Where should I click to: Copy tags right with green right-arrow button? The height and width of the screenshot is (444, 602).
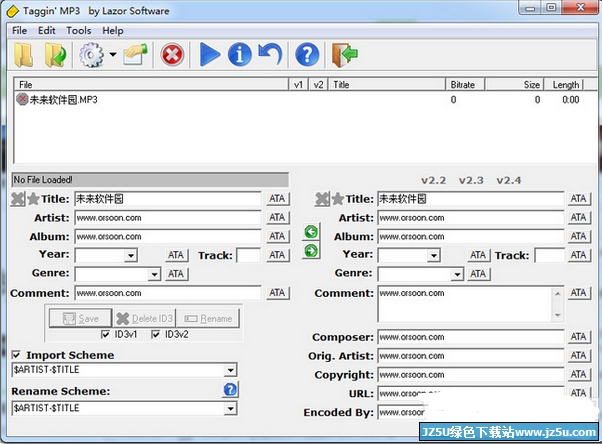pyautogui.click(x=311, y=251)
